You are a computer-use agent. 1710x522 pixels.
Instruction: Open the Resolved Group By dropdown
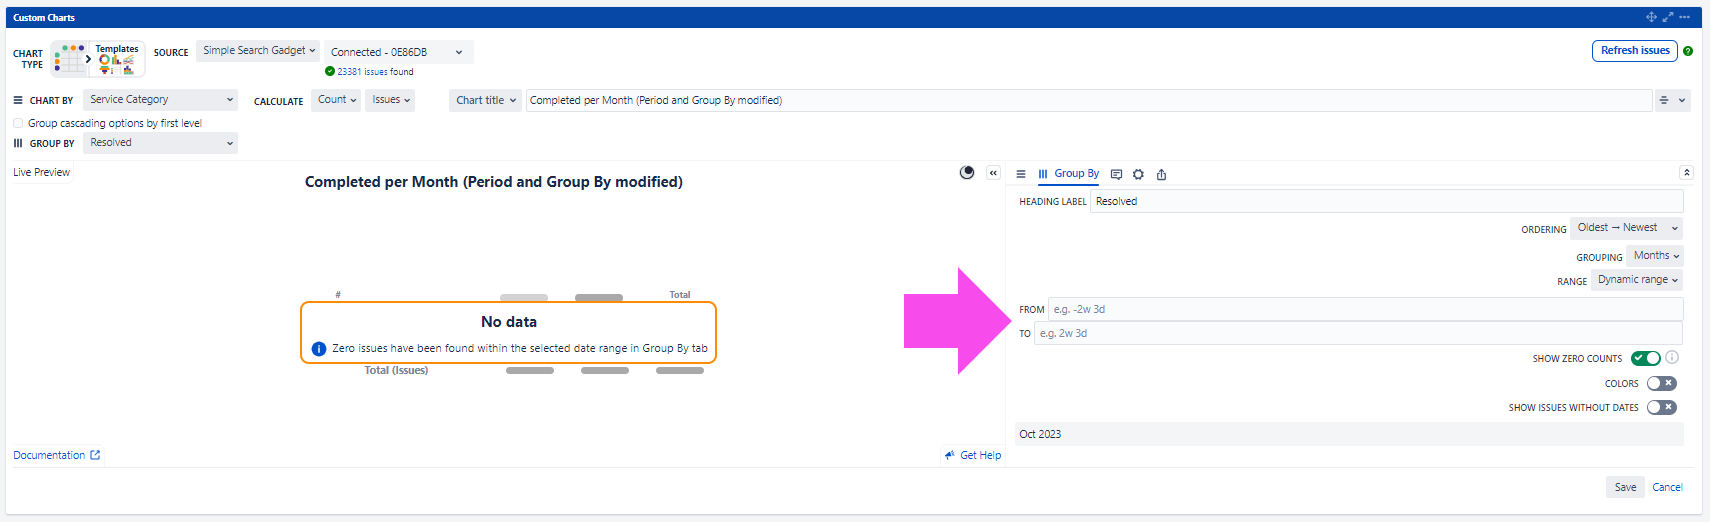coord(160,142)
